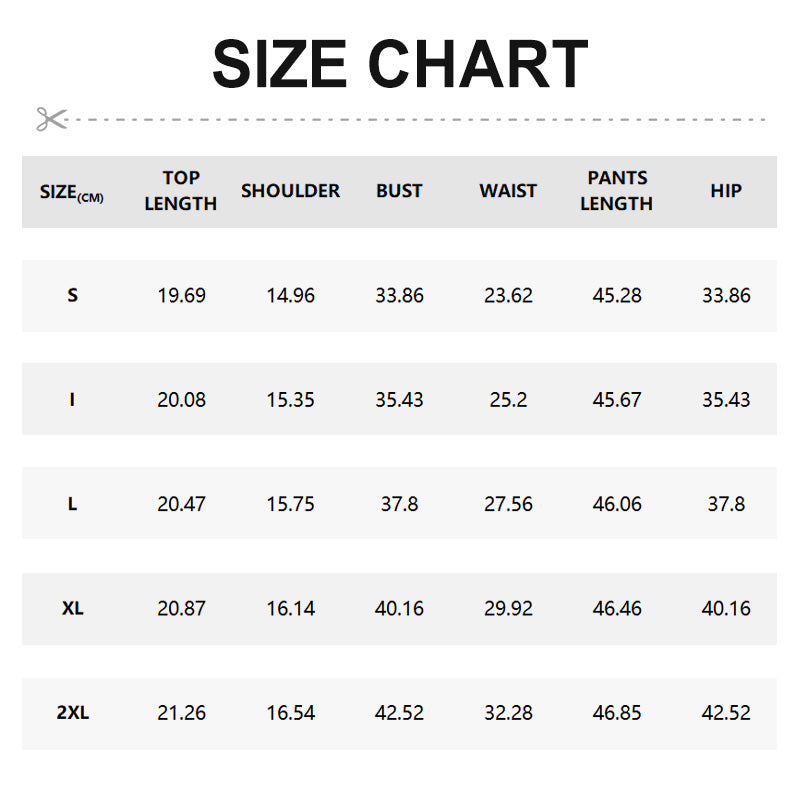Click the 46.46 pants length value

[x=617, y=608]
